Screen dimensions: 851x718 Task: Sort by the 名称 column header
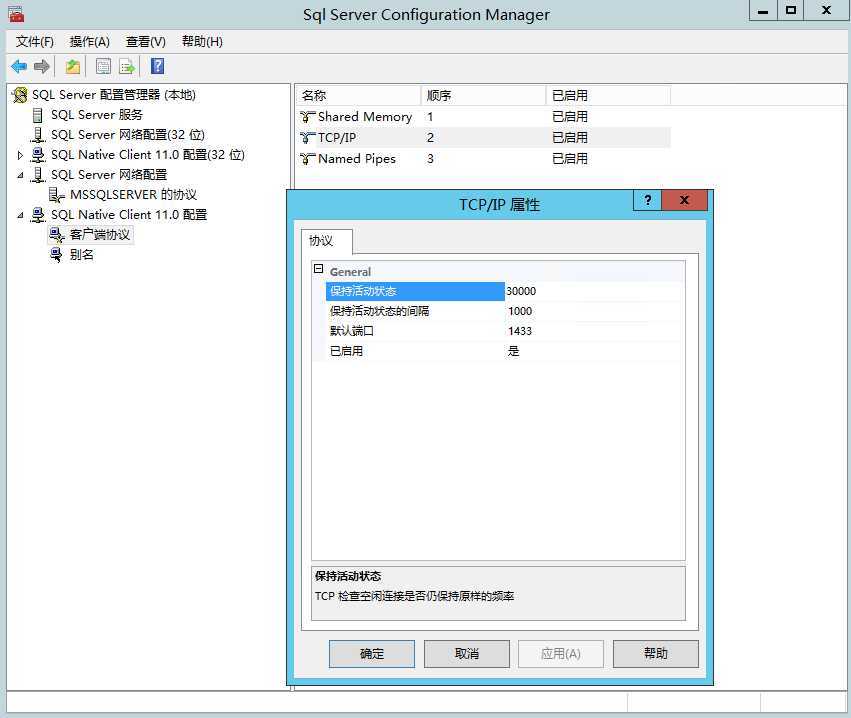click(x=358, y=96)
